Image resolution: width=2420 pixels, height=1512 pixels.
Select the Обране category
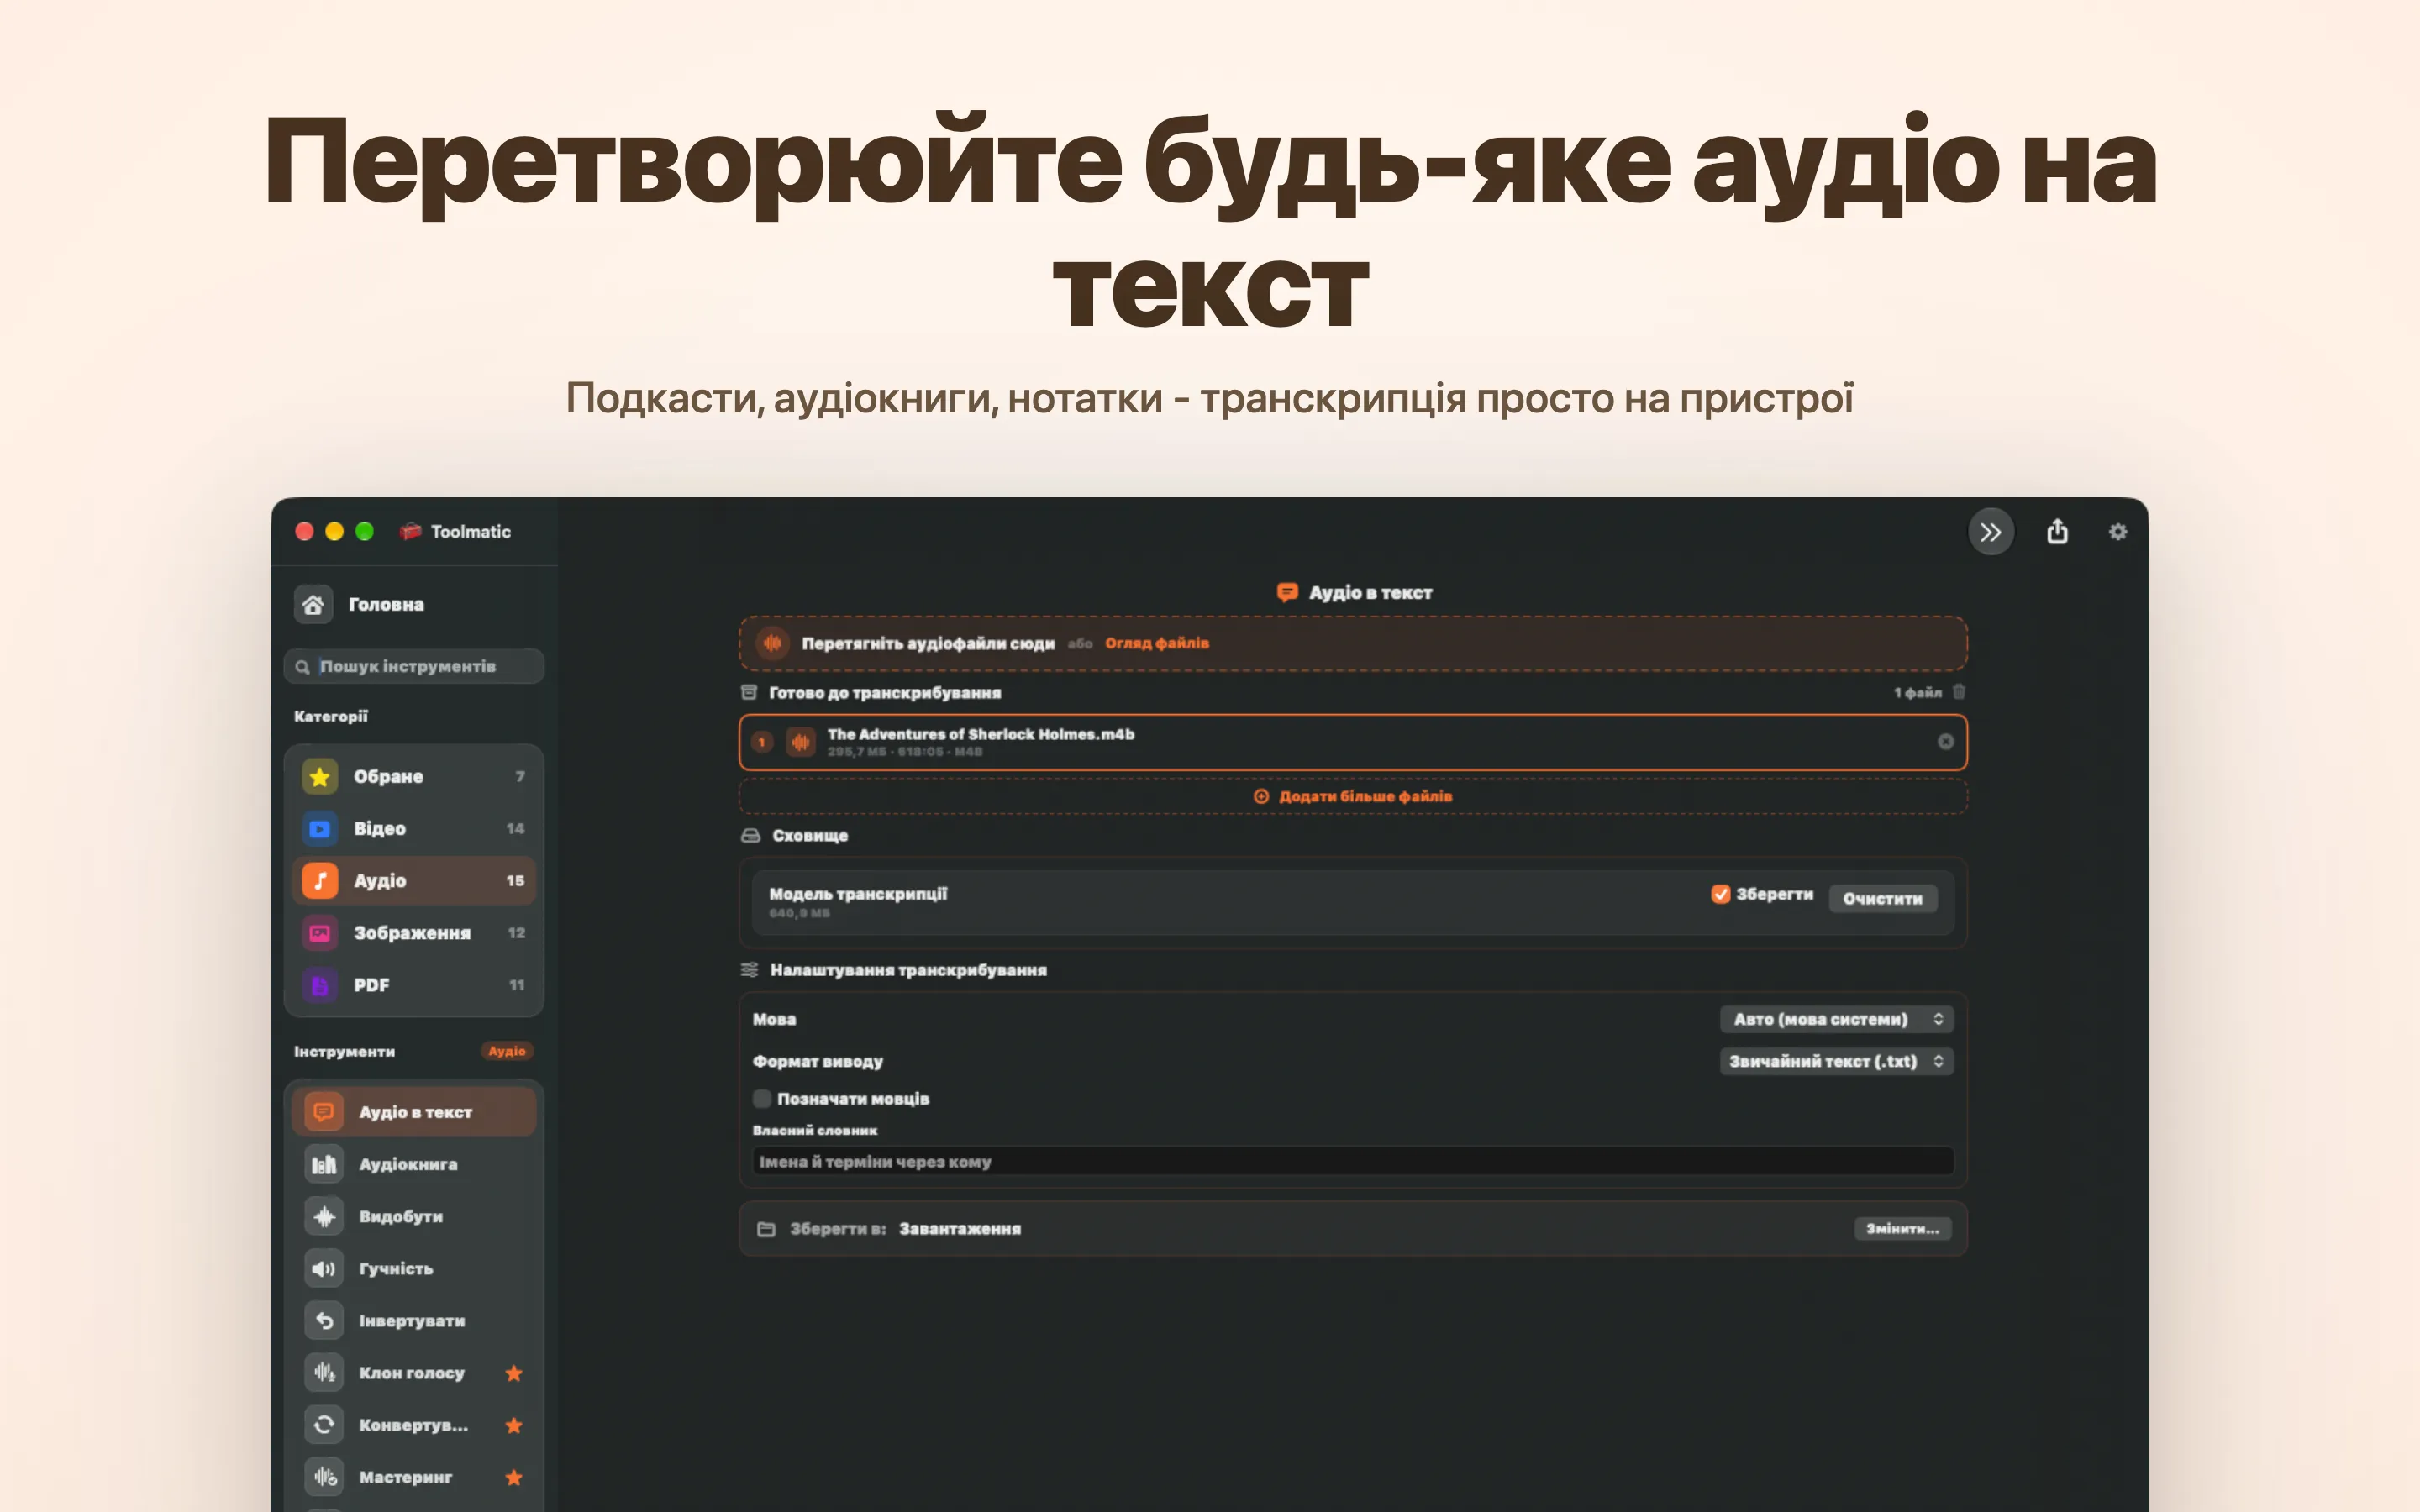(414, 776)
